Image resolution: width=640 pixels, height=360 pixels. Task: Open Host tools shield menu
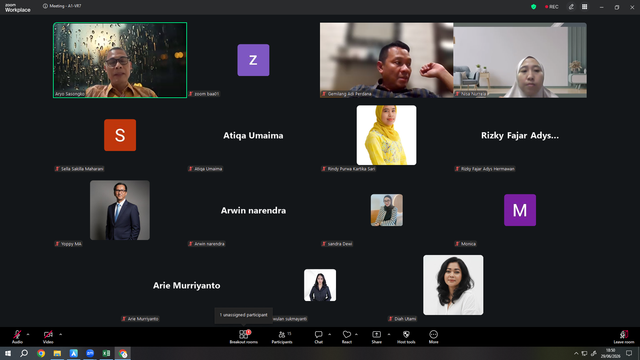tap(406, 337)
